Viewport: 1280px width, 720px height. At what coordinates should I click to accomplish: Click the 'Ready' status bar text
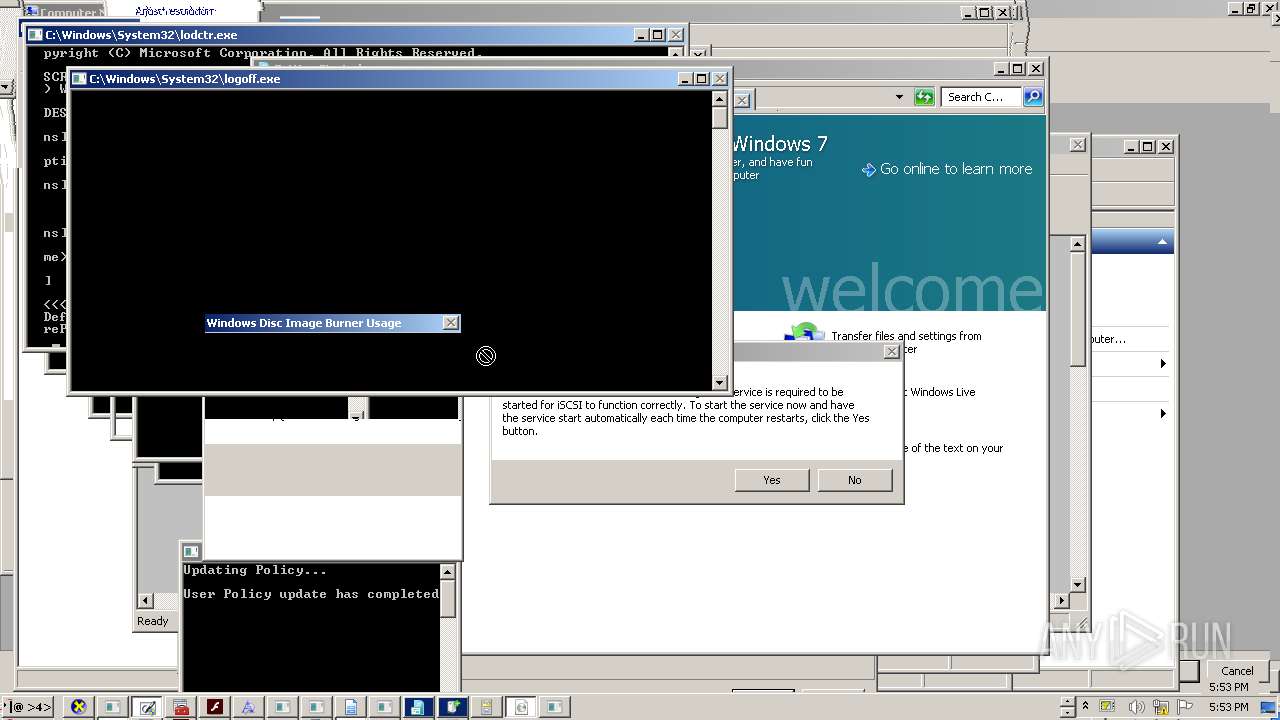[152, 621]
